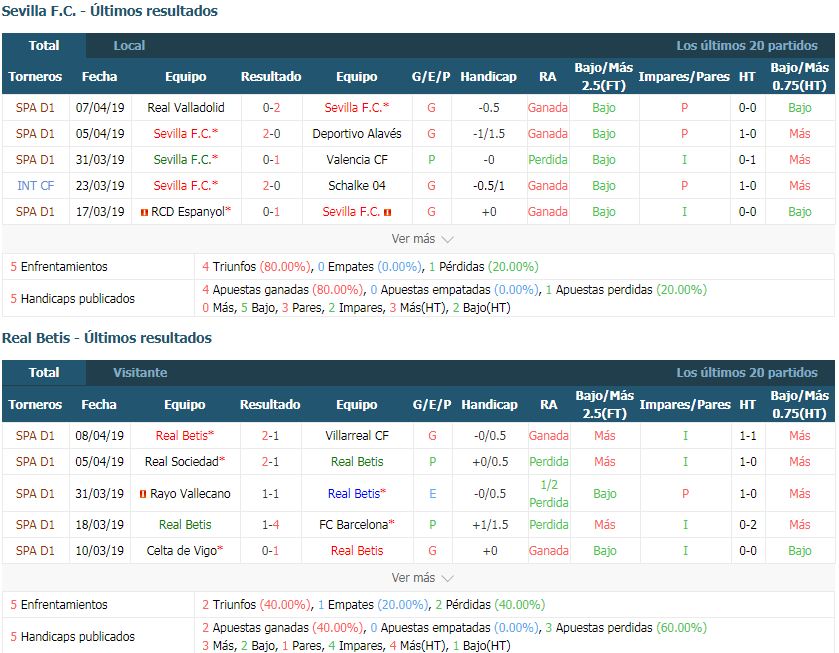Click the date 10/03/19
The width and height of the screenshot is (839, 653).
pos(100,550)
